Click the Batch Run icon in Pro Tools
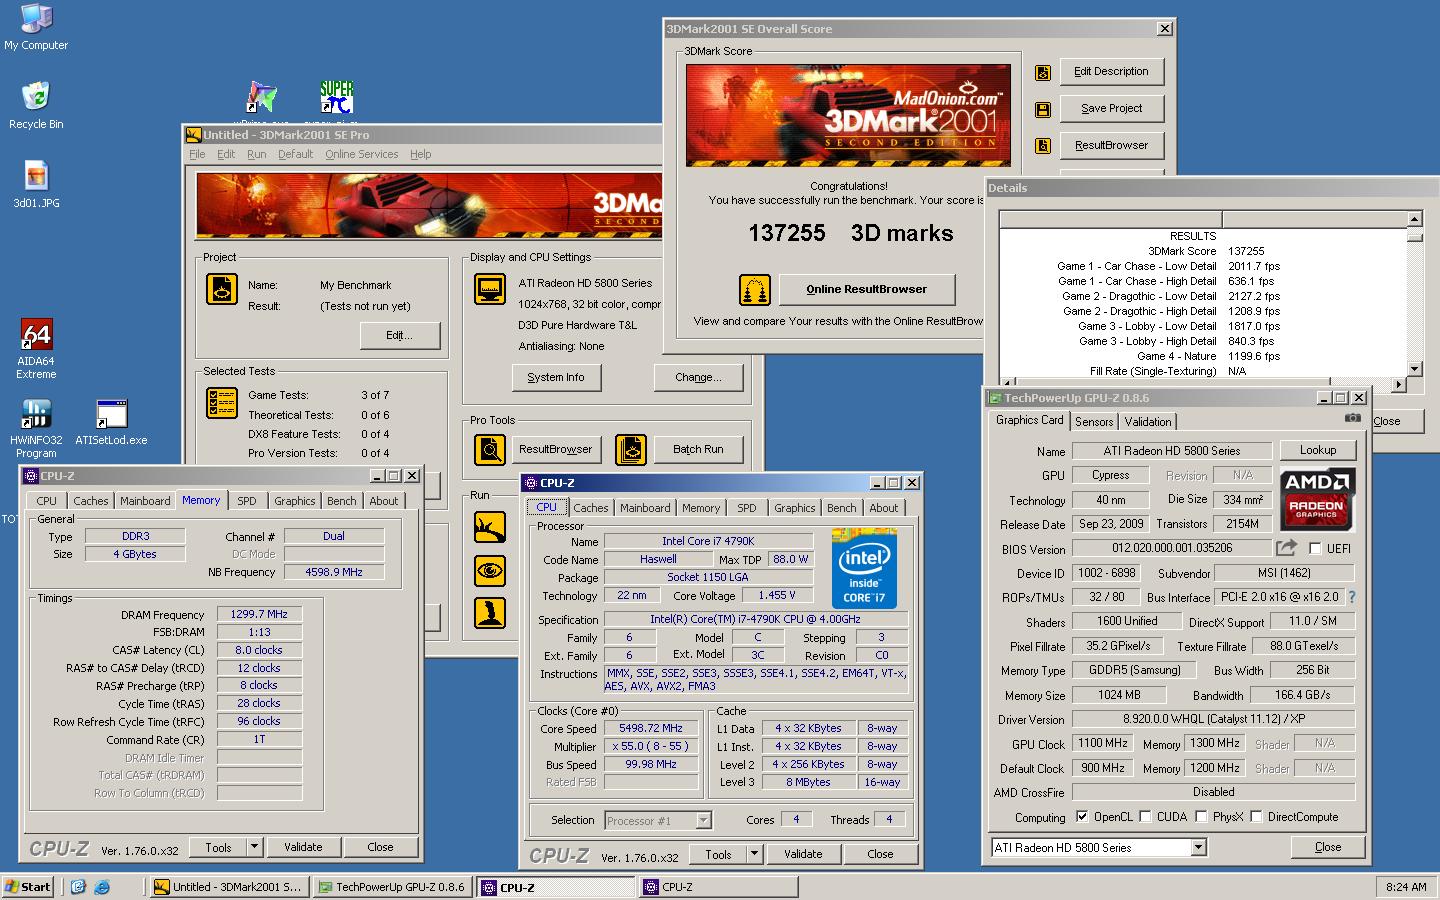 coord(631,450)
